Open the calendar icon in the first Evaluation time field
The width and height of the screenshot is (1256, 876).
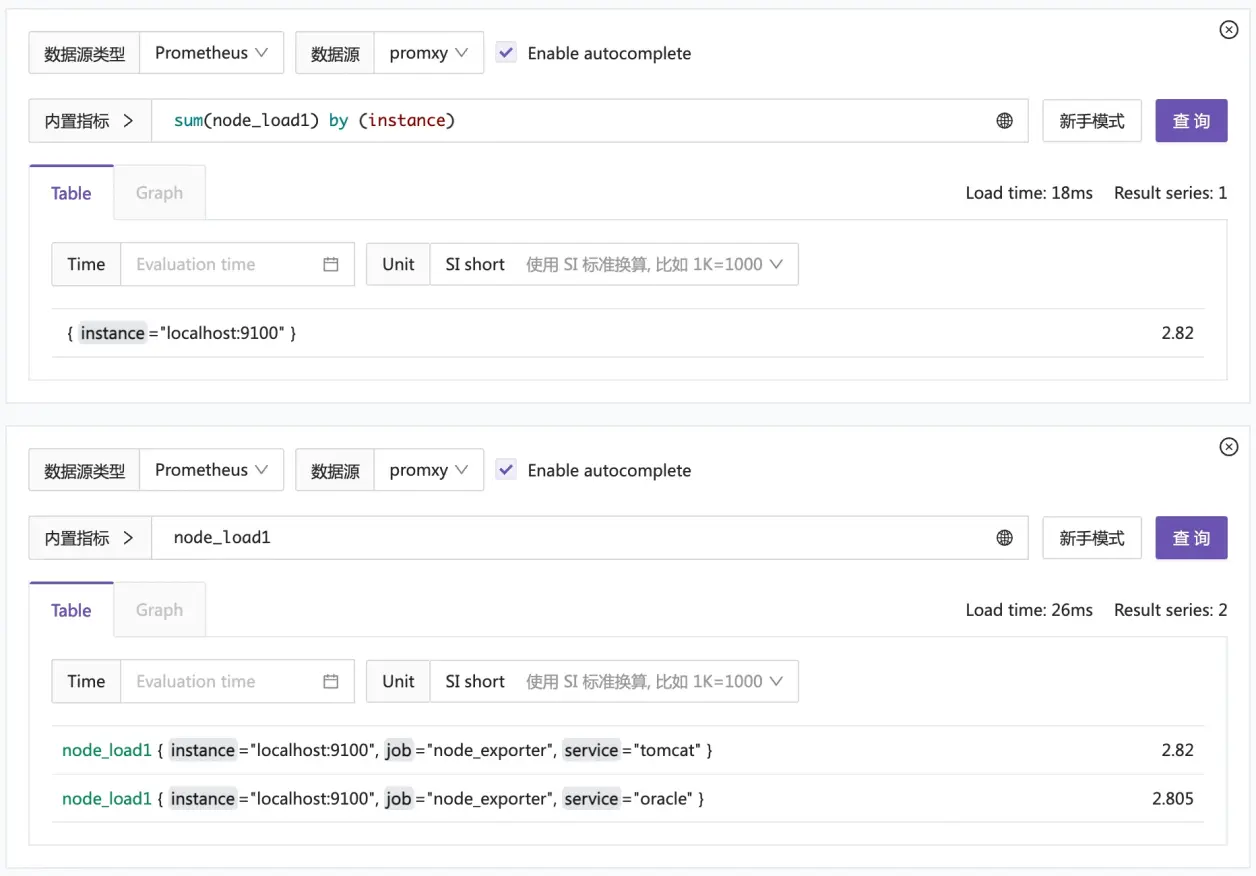[x=331, y=264]
